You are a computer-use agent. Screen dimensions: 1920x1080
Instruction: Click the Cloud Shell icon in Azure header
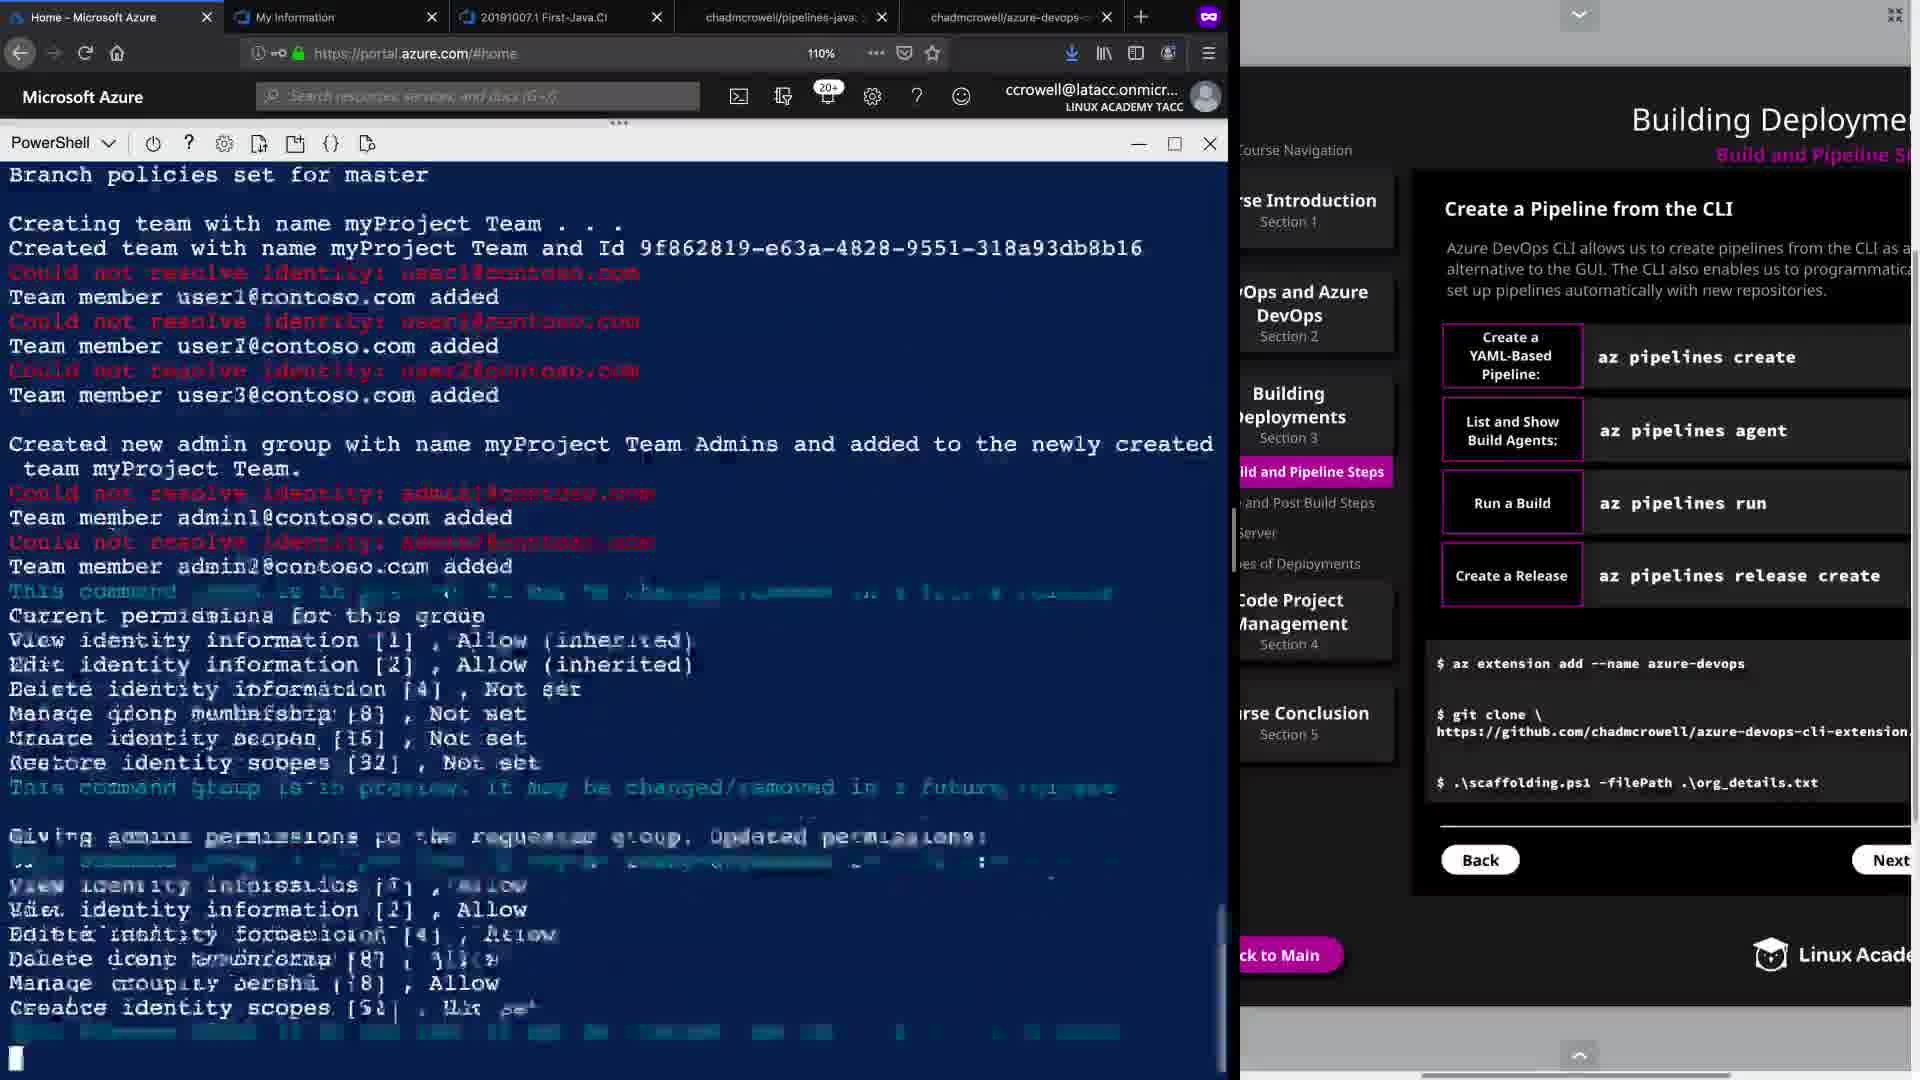738,97
